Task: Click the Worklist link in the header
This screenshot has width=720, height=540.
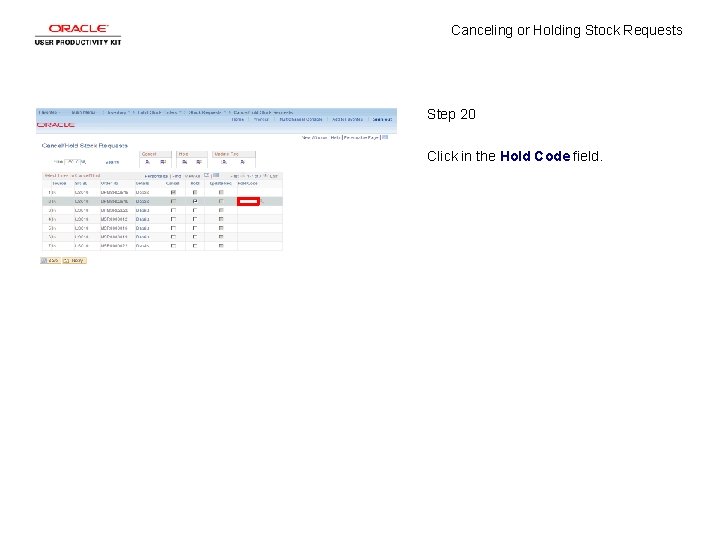Action: coord(261,119)
